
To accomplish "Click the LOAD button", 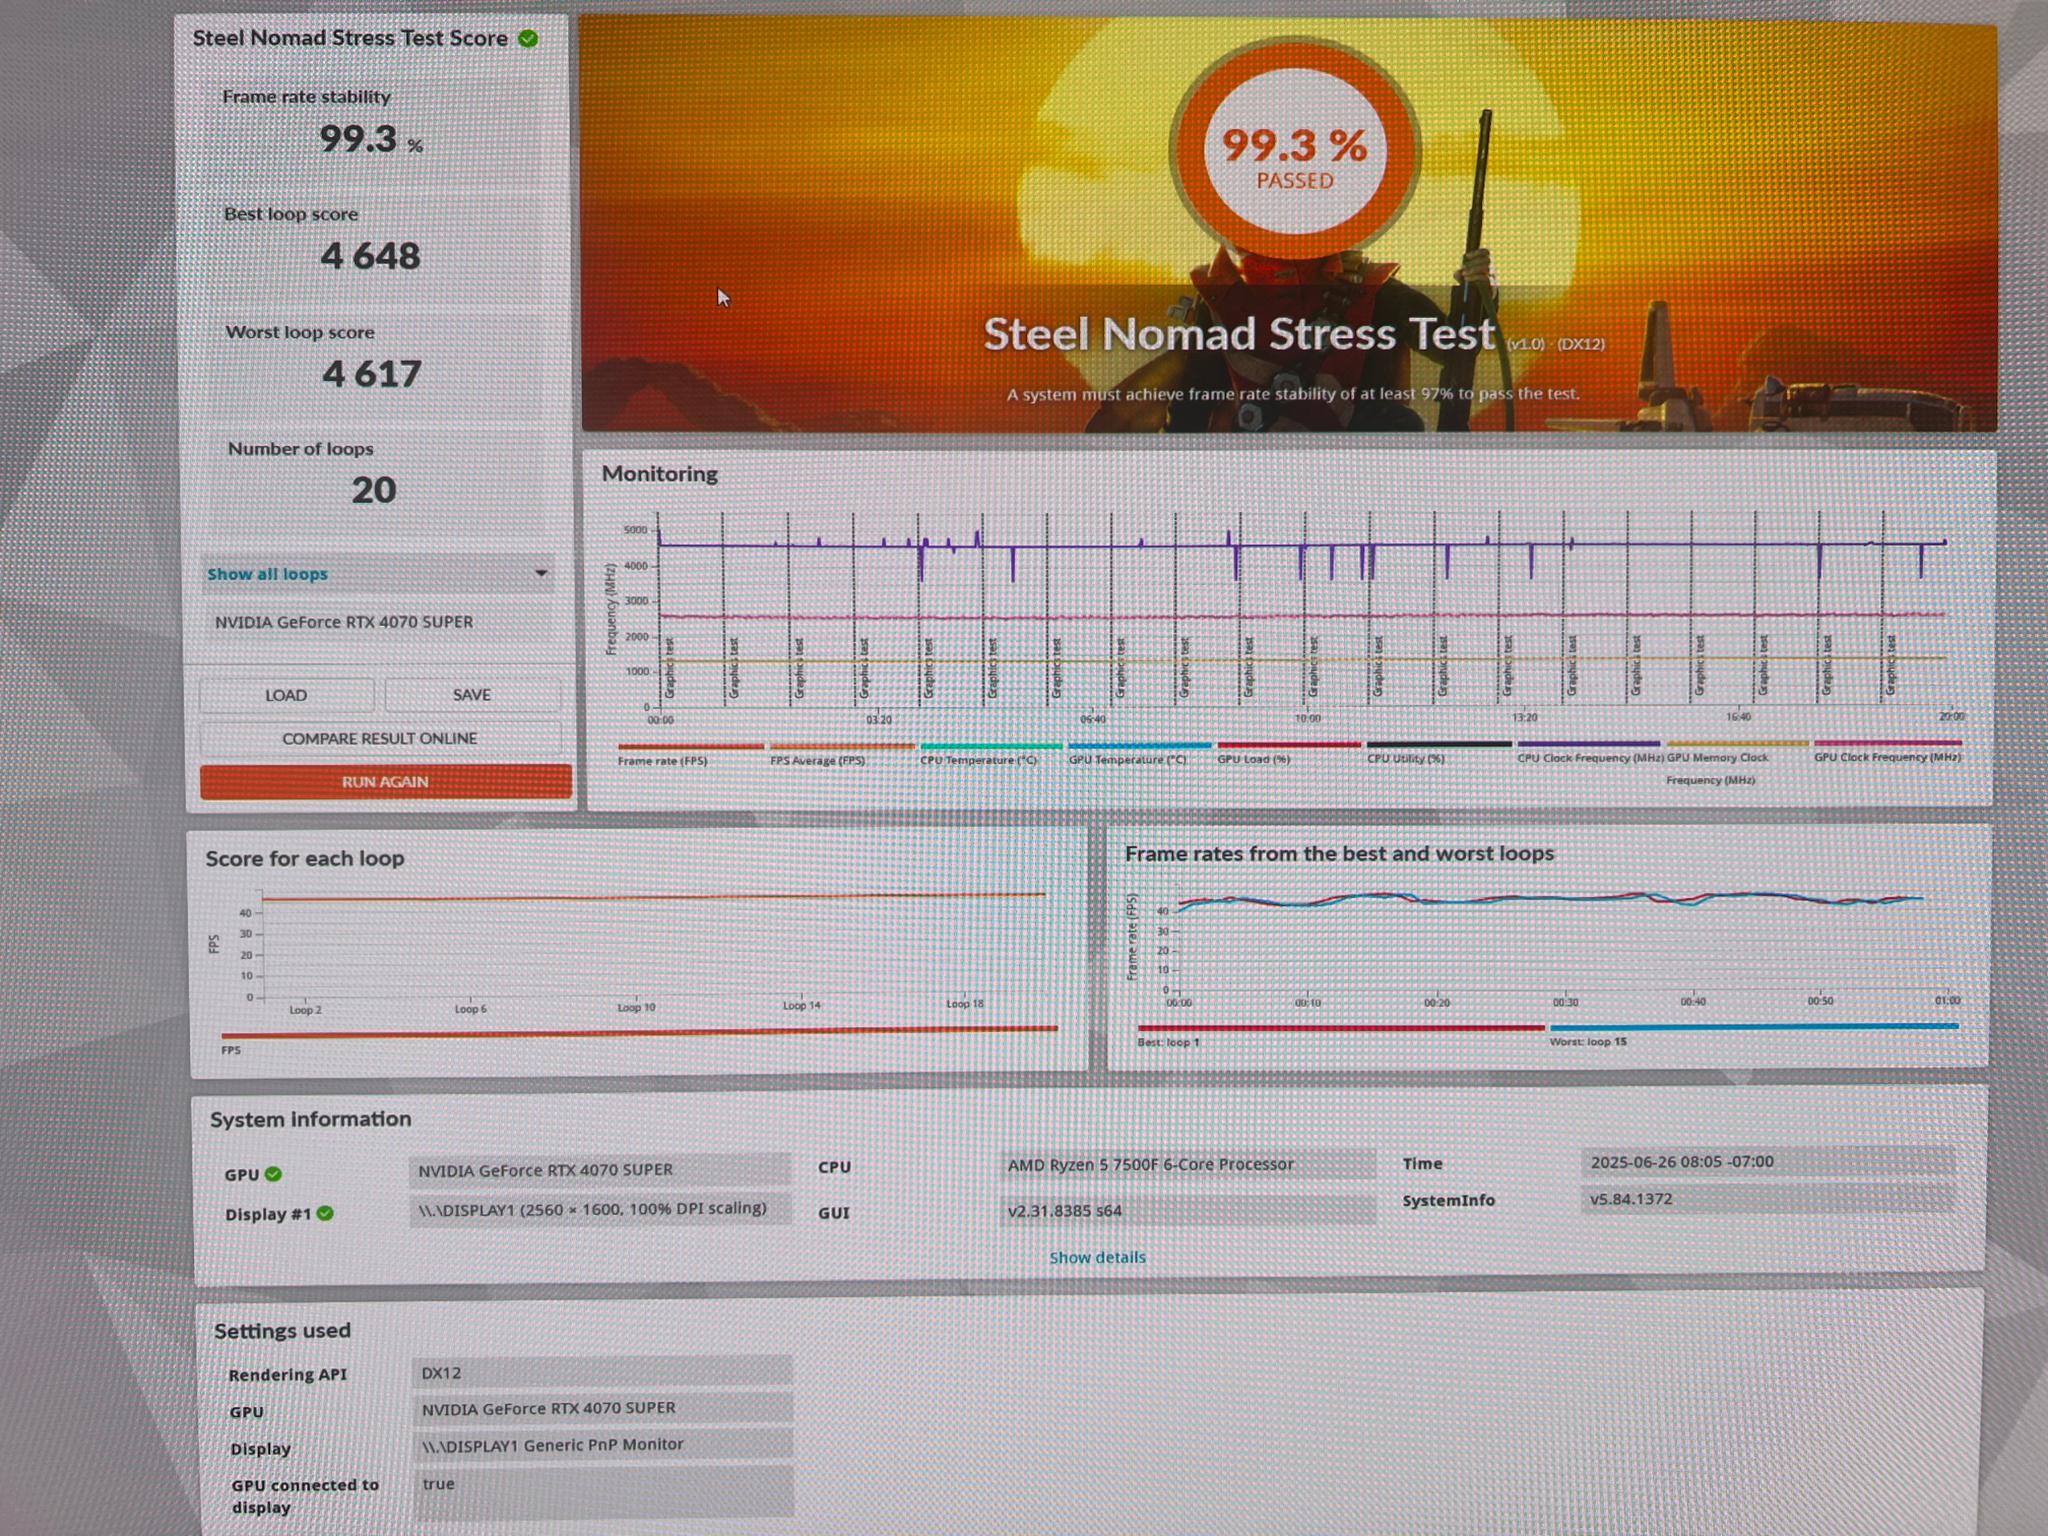I will [x=286, y=695].
